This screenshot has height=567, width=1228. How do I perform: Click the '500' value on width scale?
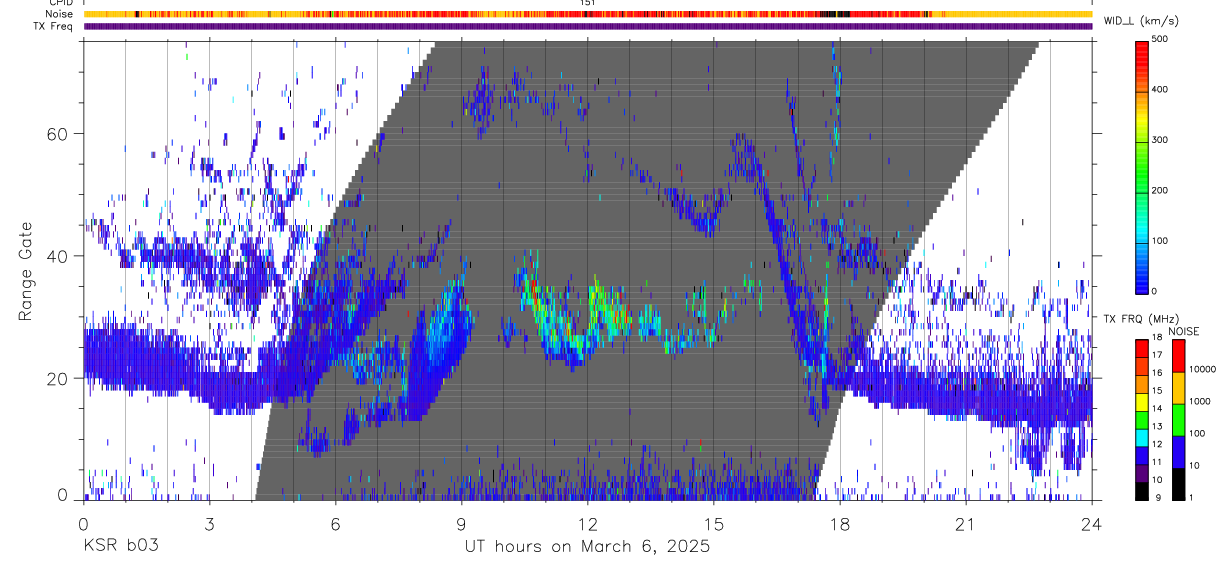tap(1160, 39)
